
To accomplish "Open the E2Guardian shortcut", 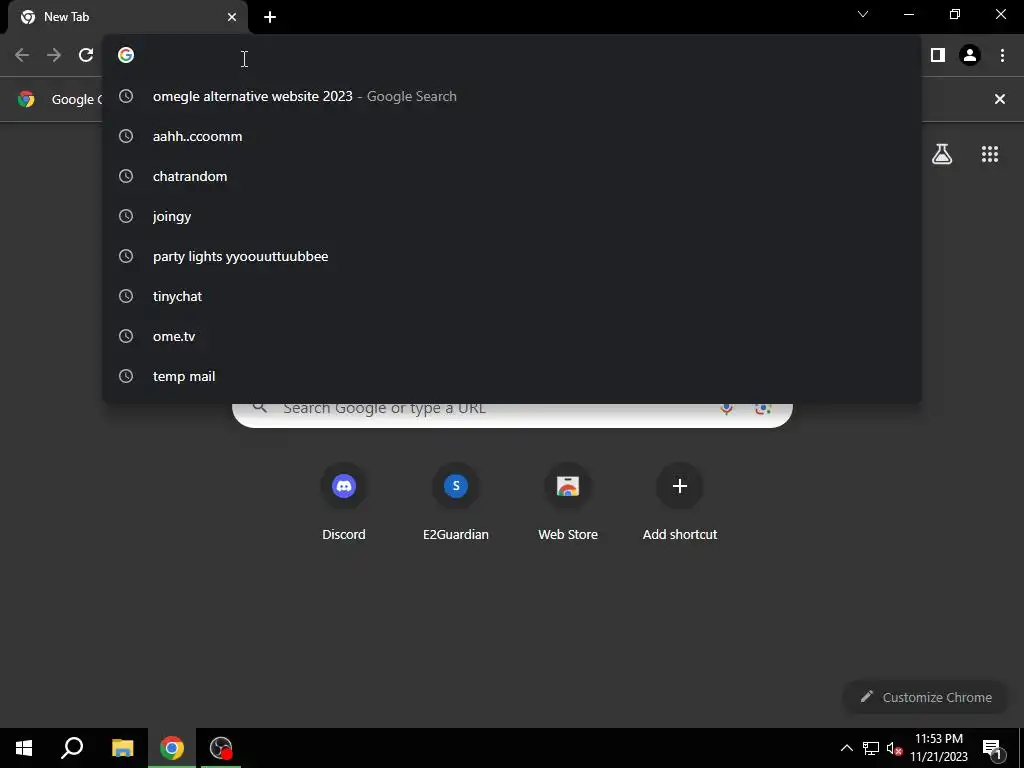I will pyautogui.click(x=456, y=503).
